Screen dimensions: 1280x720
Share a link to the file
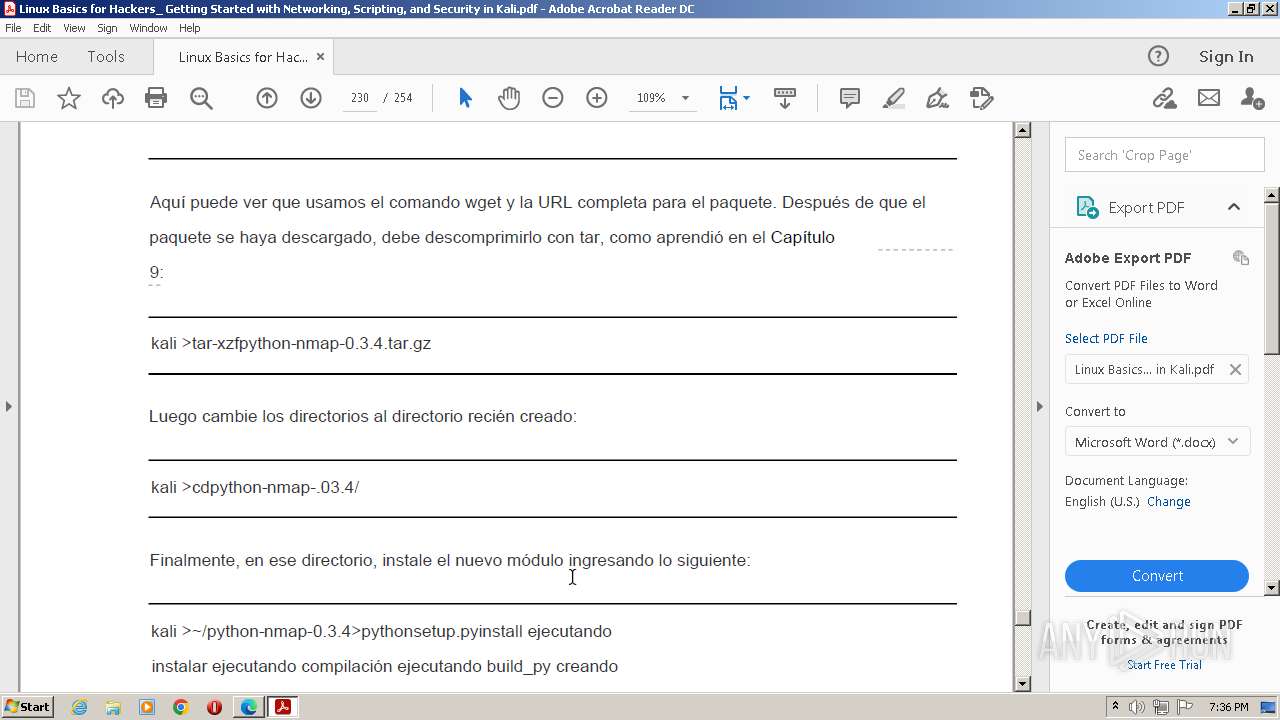(x=1164, y=98)
